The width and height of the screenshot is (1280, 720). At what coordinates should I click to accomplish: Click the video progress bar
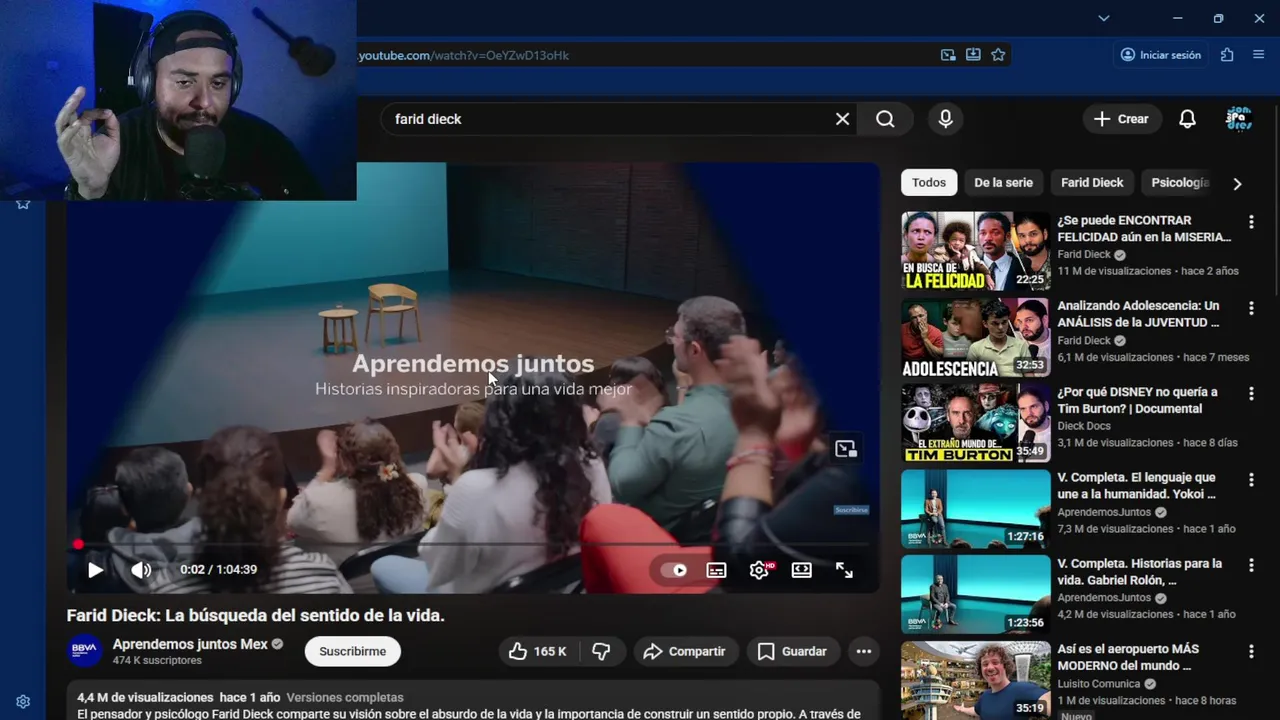pos(473,545)
